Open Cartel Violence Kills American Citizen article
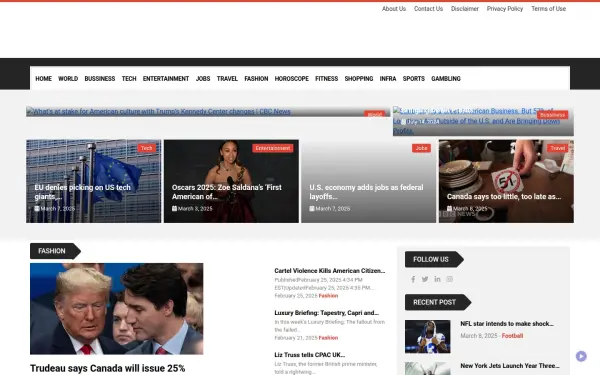600x375 pixels. [329, 271]
